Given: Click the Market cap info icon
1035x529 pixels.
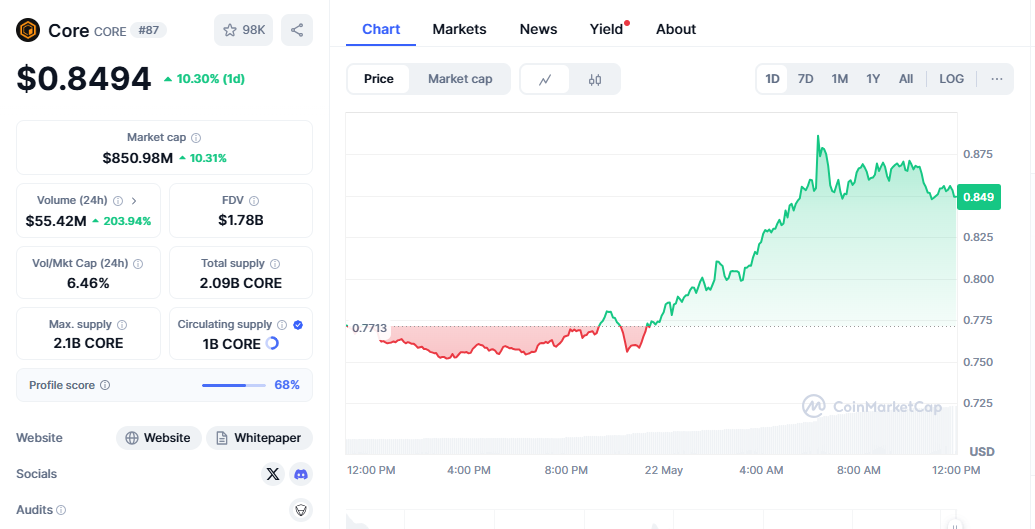Looking at the screenshot, I should [196, 137].
